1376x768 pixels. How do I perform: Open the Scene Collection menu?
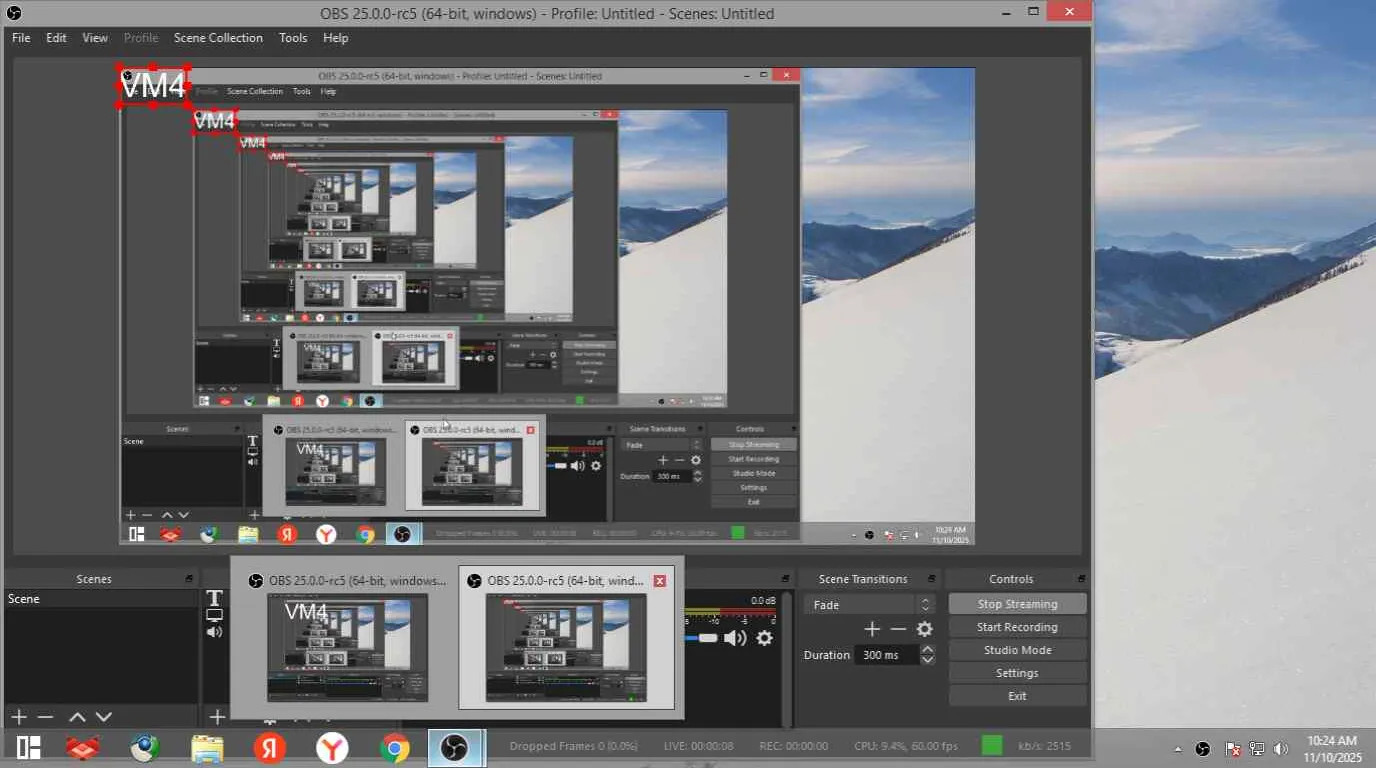click(218, 38)
